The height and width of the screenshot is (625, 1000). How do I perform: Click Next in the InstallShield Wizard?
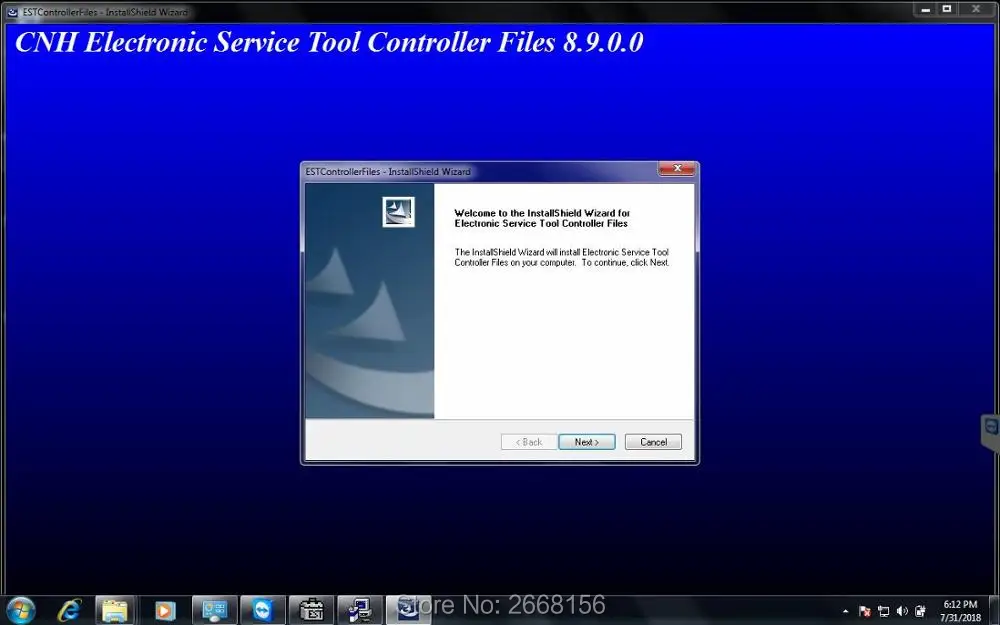(587, 442)
